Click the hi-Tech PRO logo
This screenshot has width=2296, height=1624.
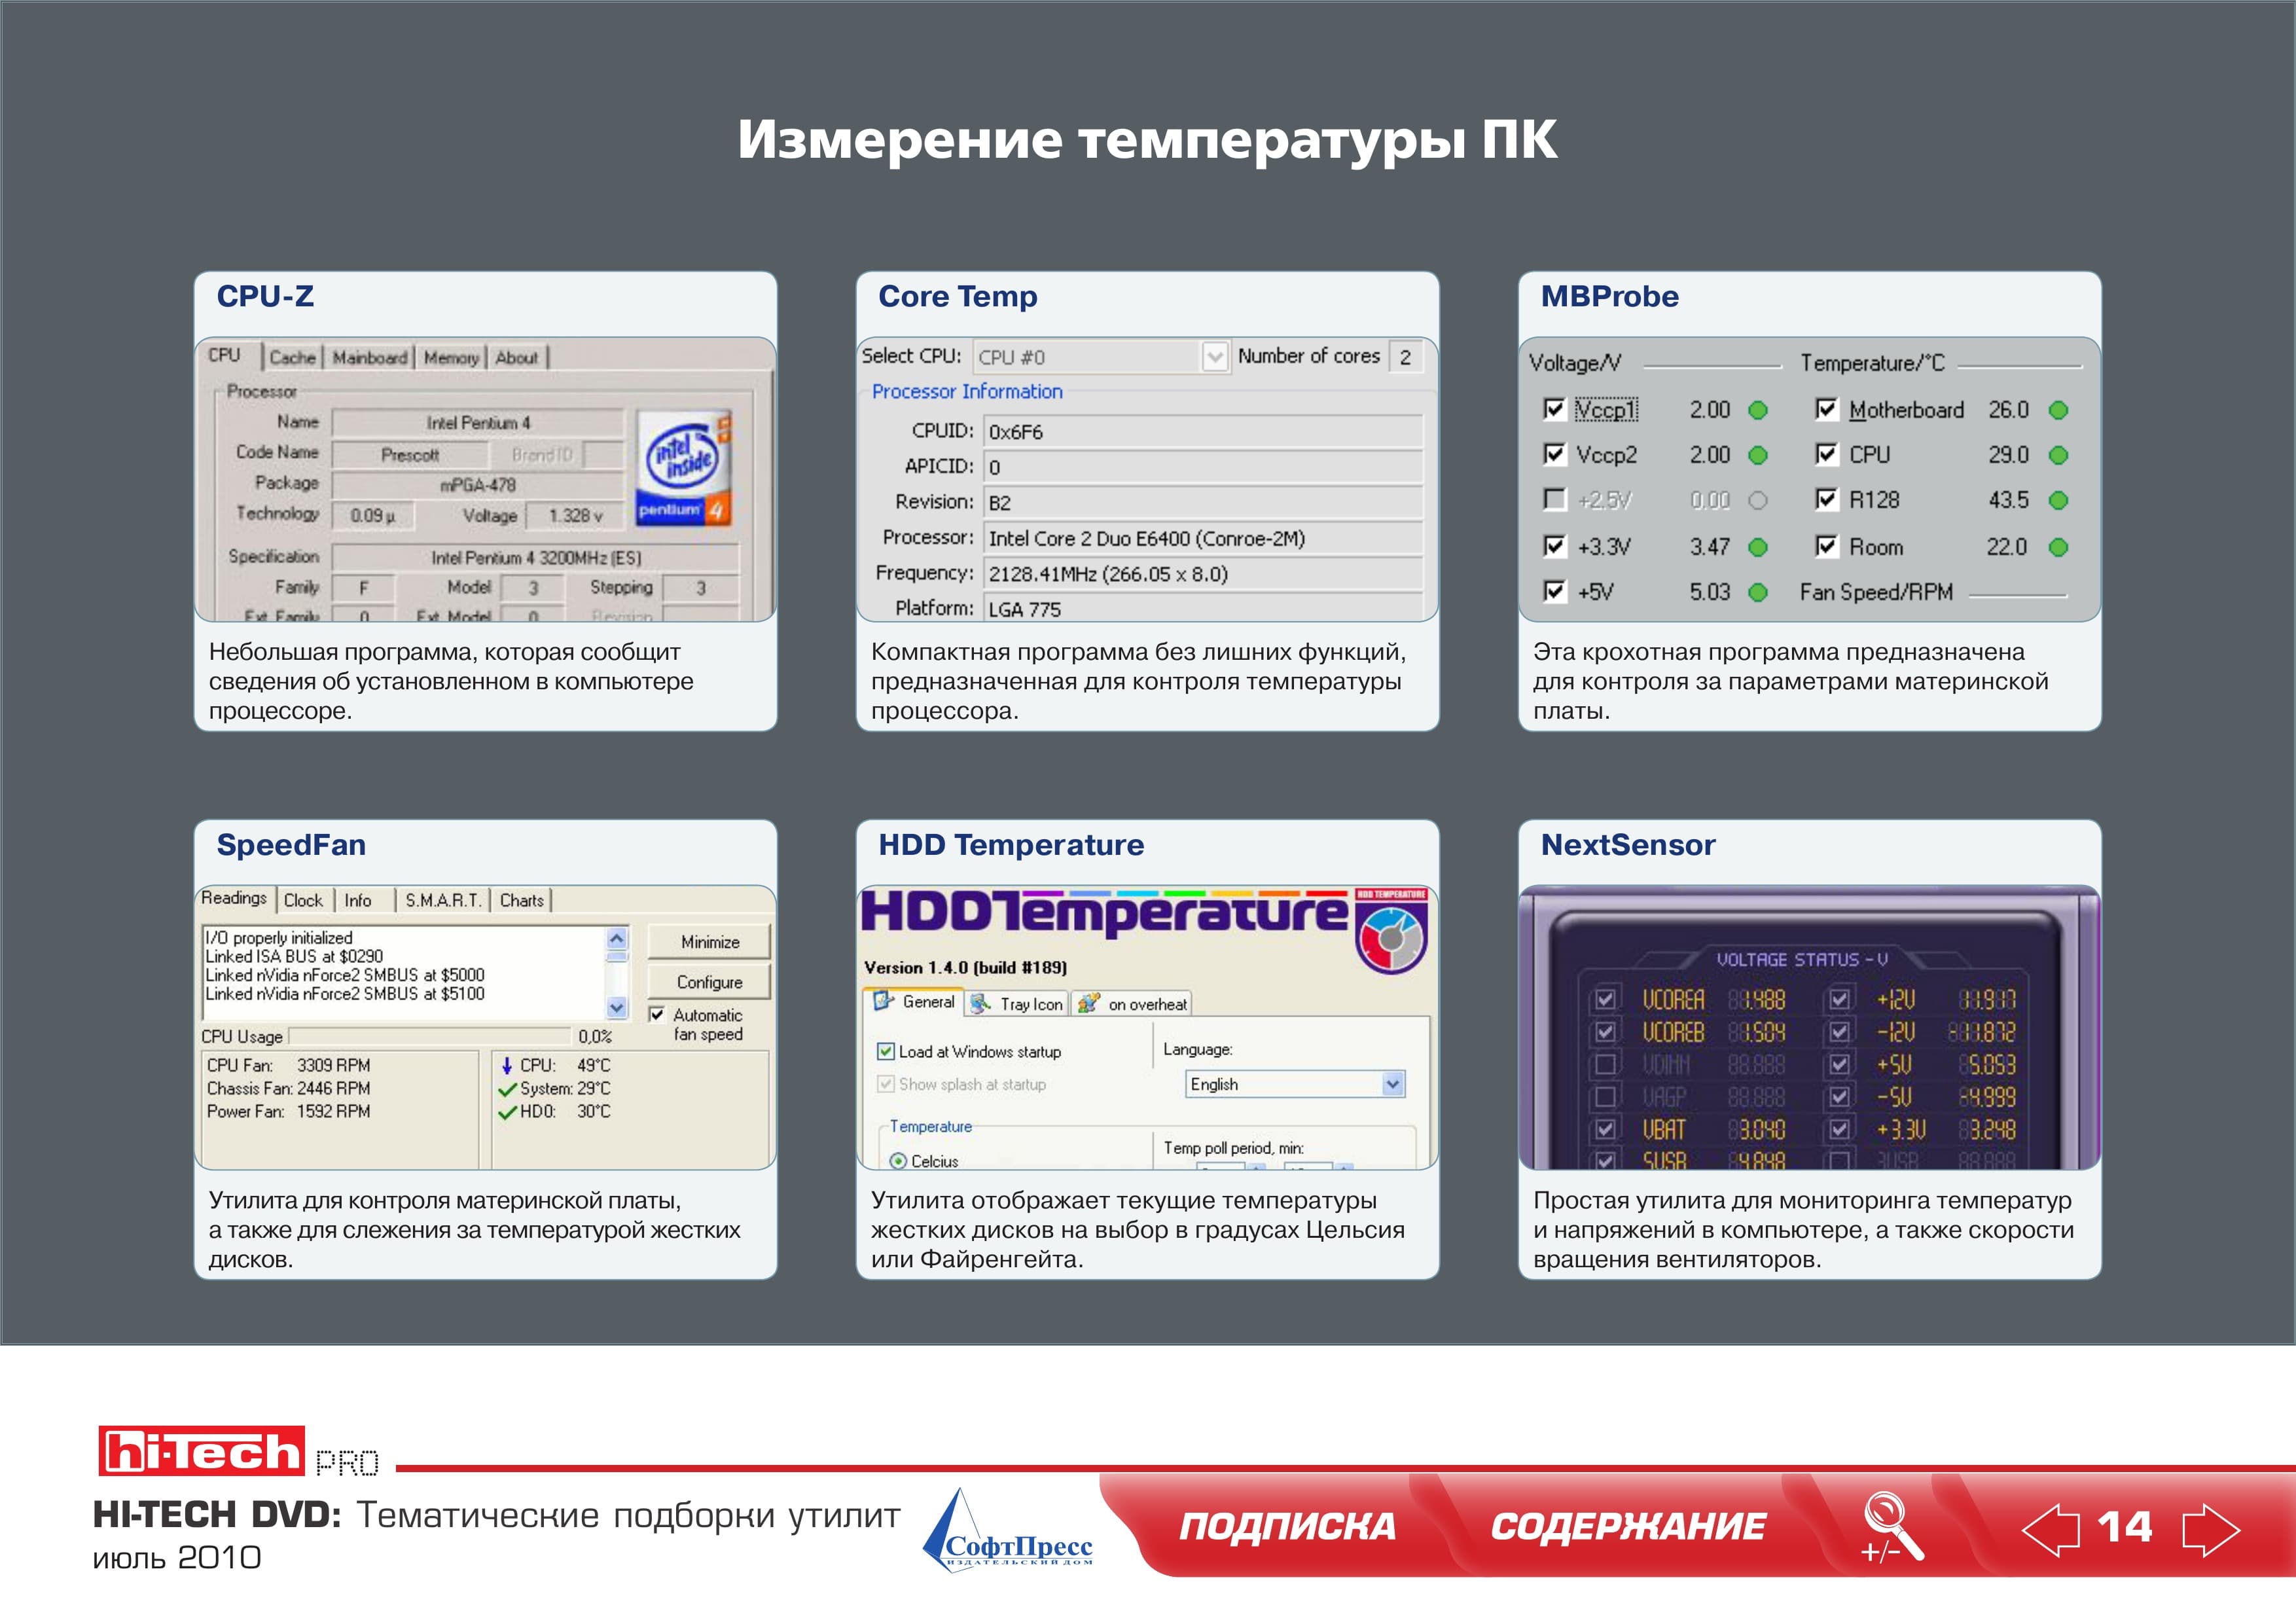(x=238, y=1452)
